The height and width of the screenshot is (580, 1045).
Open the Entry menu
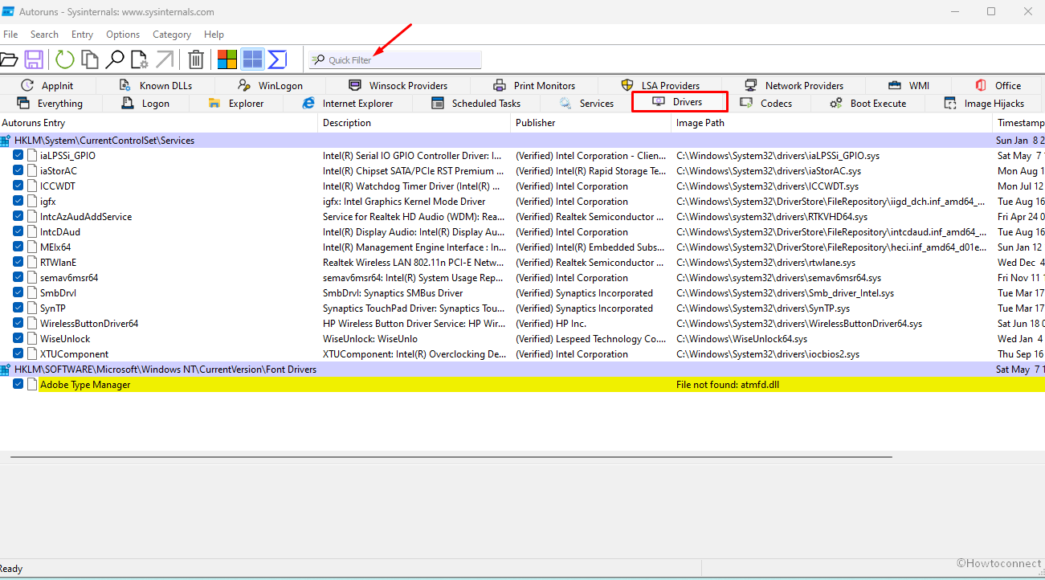pos(82,34)
